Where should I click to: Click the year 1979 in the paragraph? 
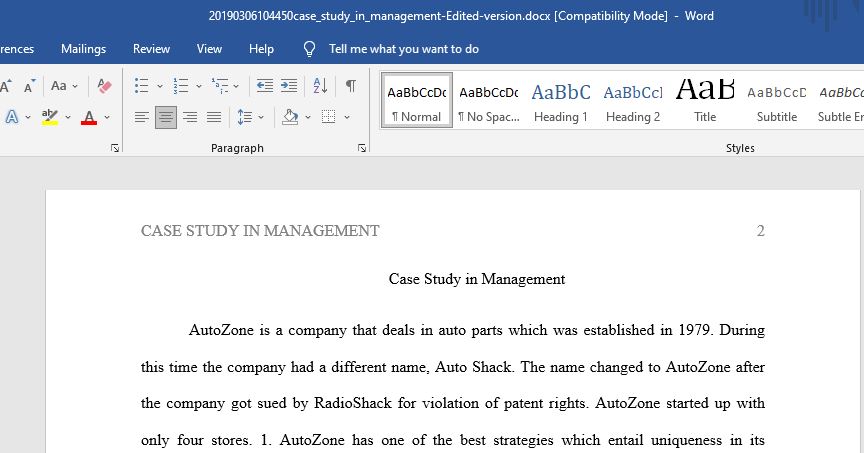(x=696, y=330)
